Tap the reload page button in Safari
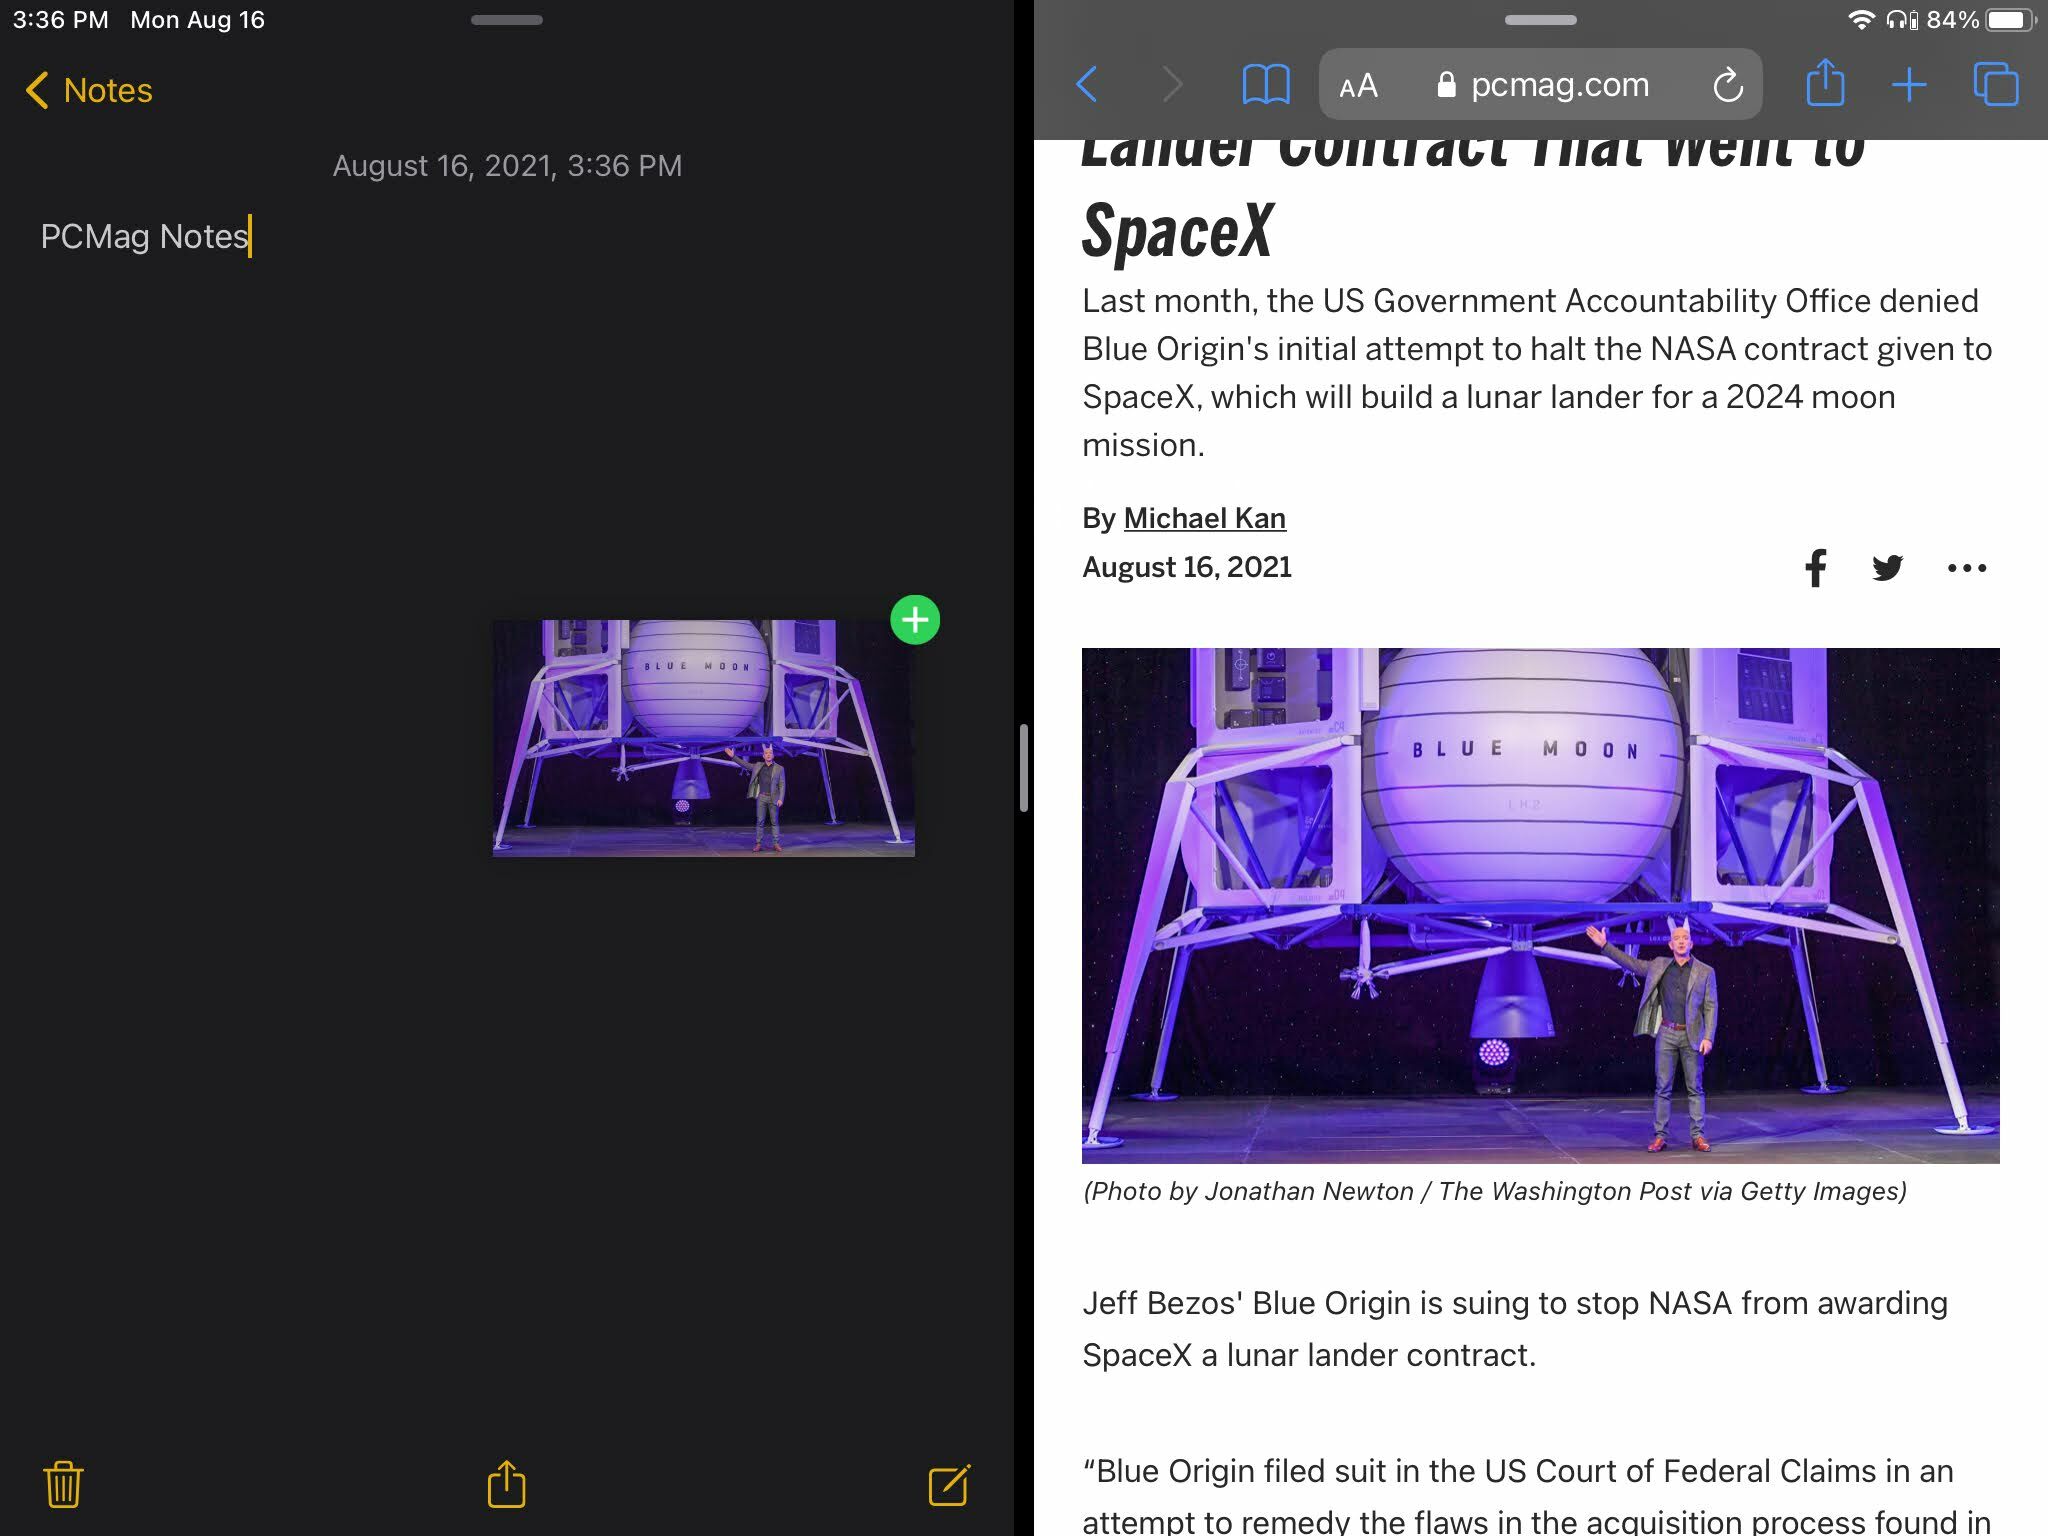 click(x=1727, y=84)
